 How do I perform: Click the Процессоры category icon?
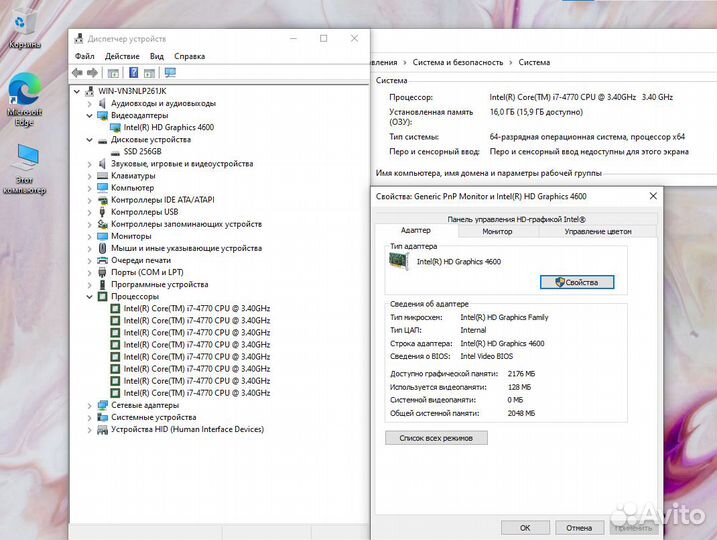click(102, 297)
